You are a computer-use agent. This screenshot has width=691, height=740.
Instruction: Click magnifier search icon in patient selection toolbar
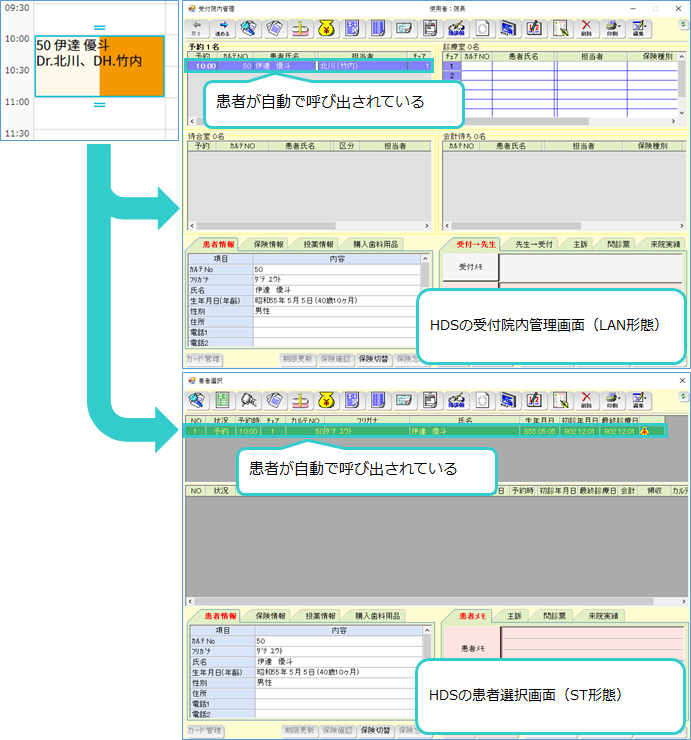248,400
